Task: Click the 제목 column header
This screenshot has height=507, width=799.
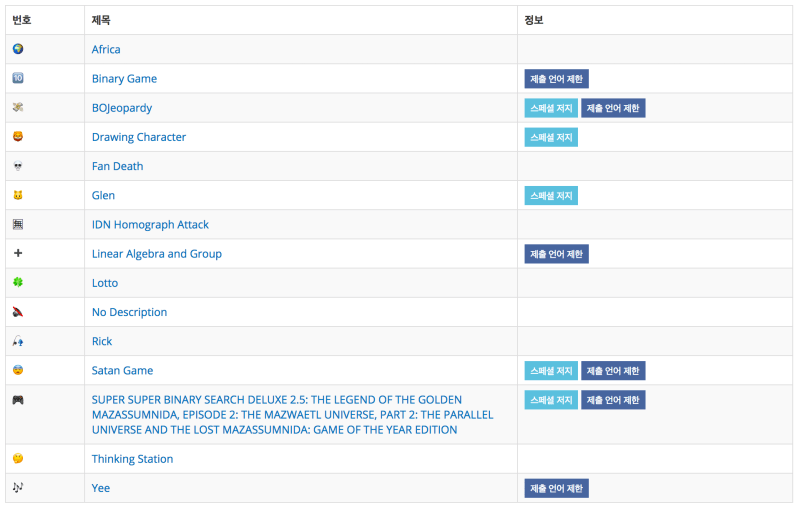Action: pos(102,20)
